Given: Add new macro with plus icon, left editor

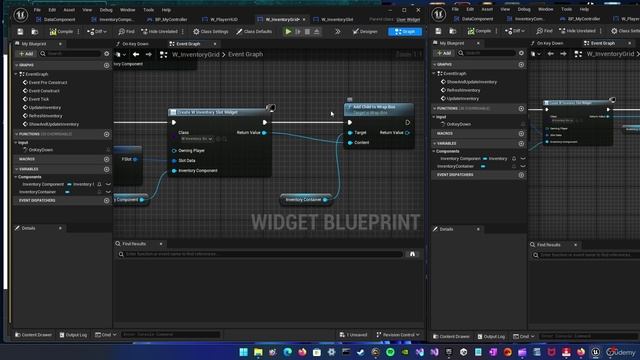Looking at the screenshot, I should tap(107, 159).
